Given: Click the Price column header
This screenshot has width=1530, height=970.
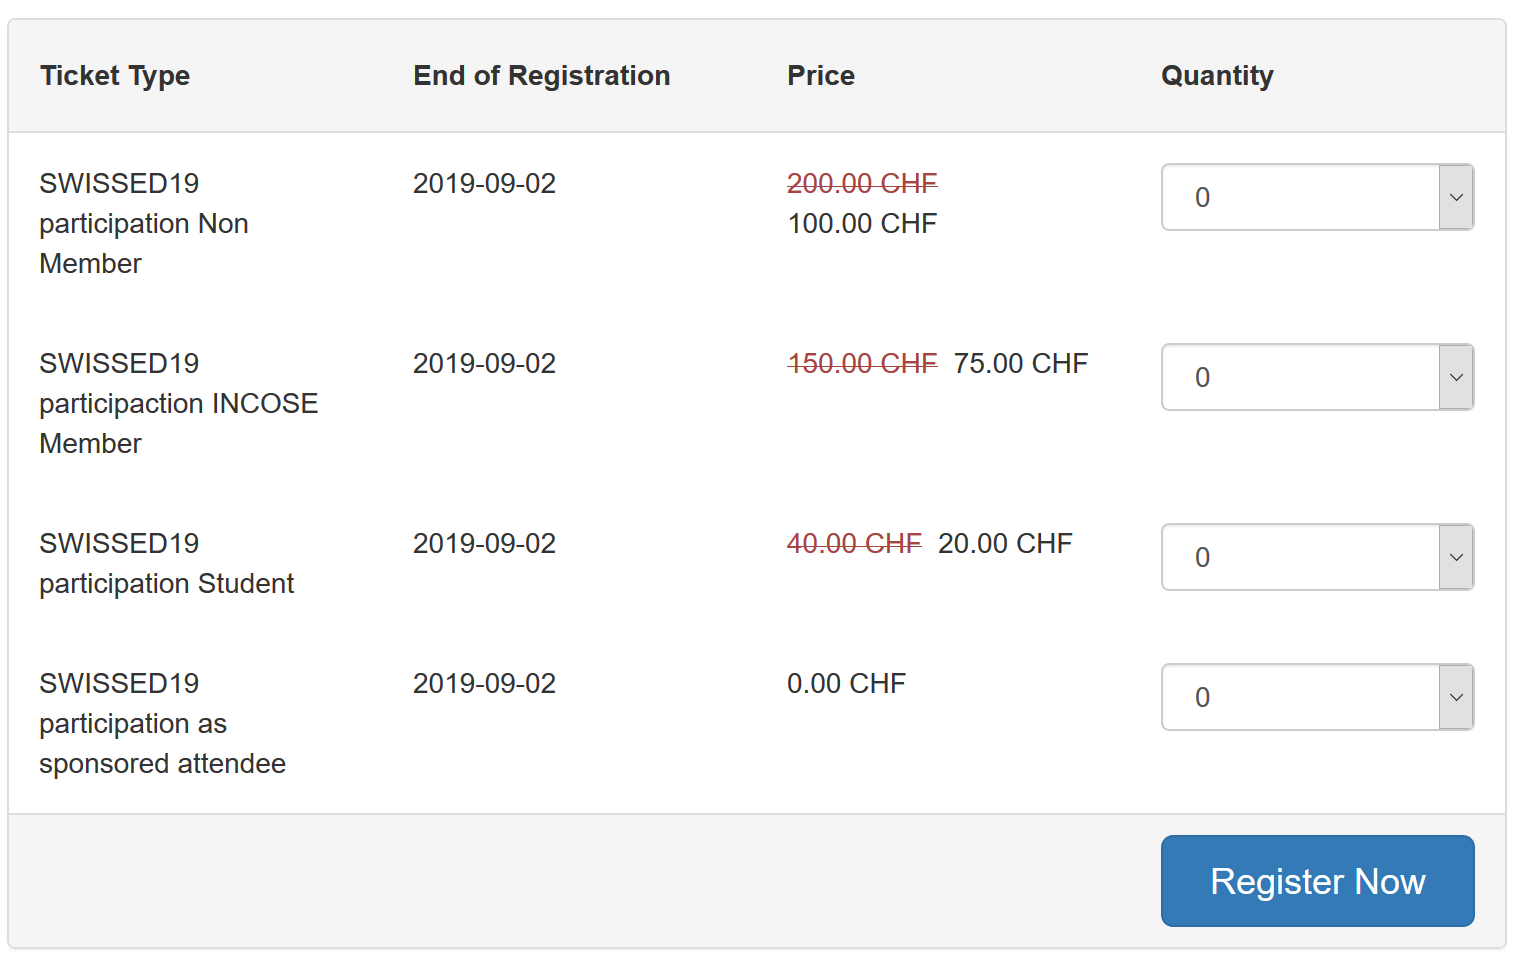Looking at the screenshot, I should tap(820, 76).
